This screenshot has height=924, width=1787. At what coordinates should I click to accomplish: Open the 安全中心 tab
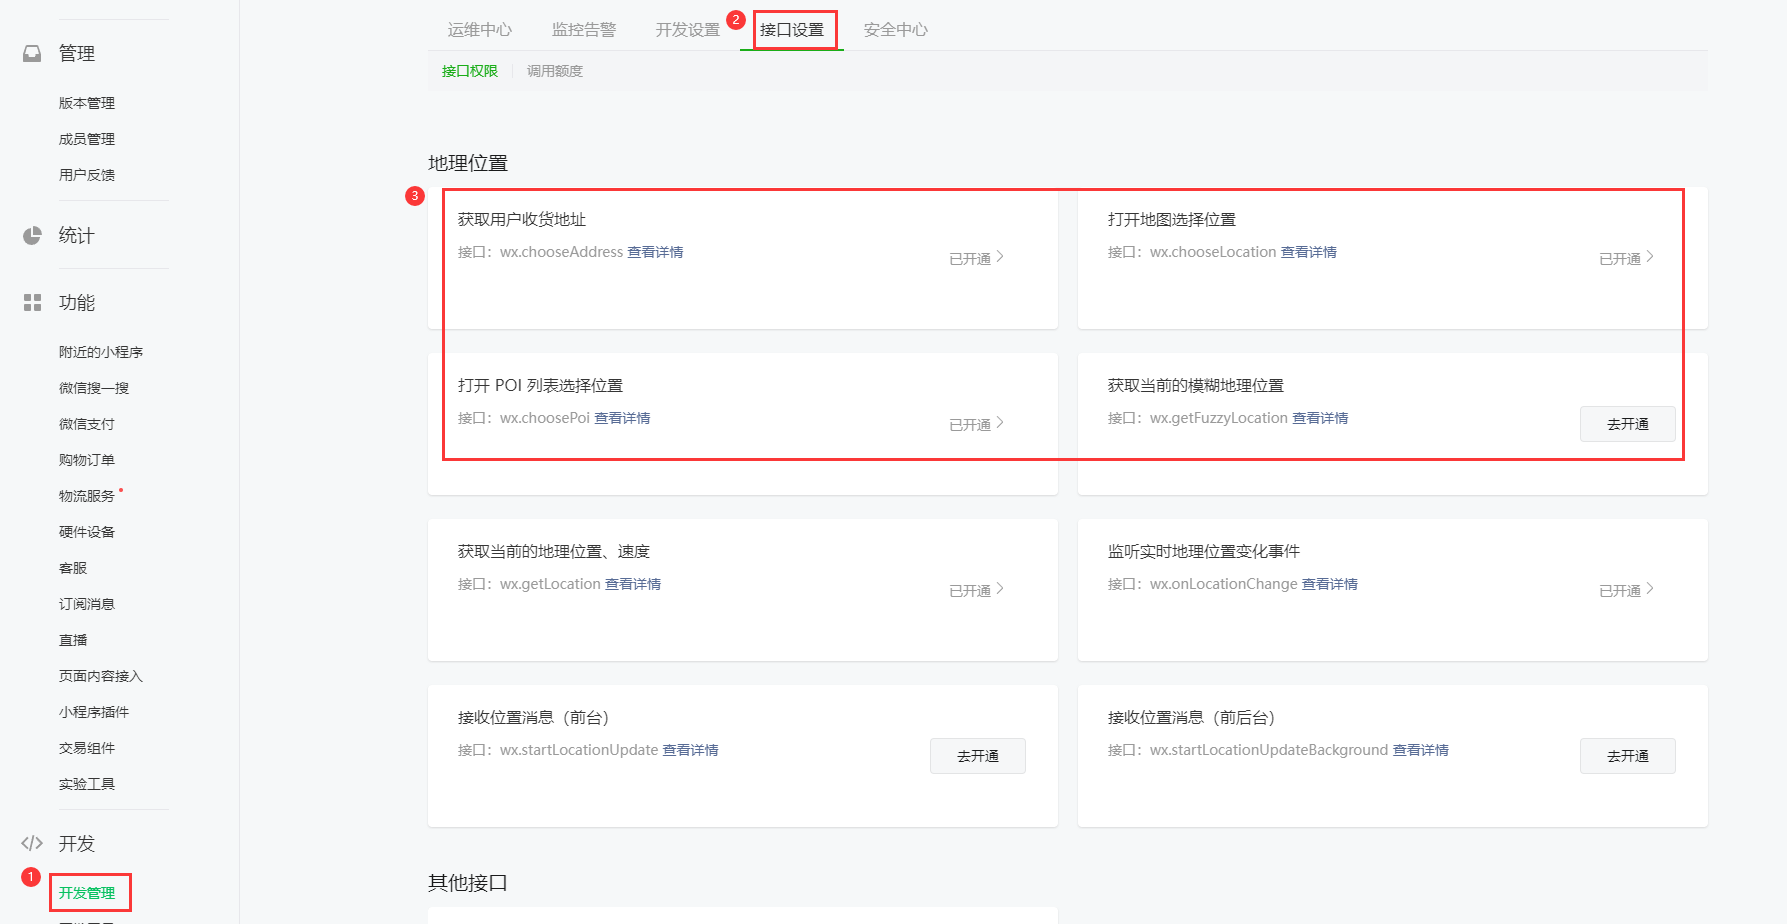(x=895, y=30)
